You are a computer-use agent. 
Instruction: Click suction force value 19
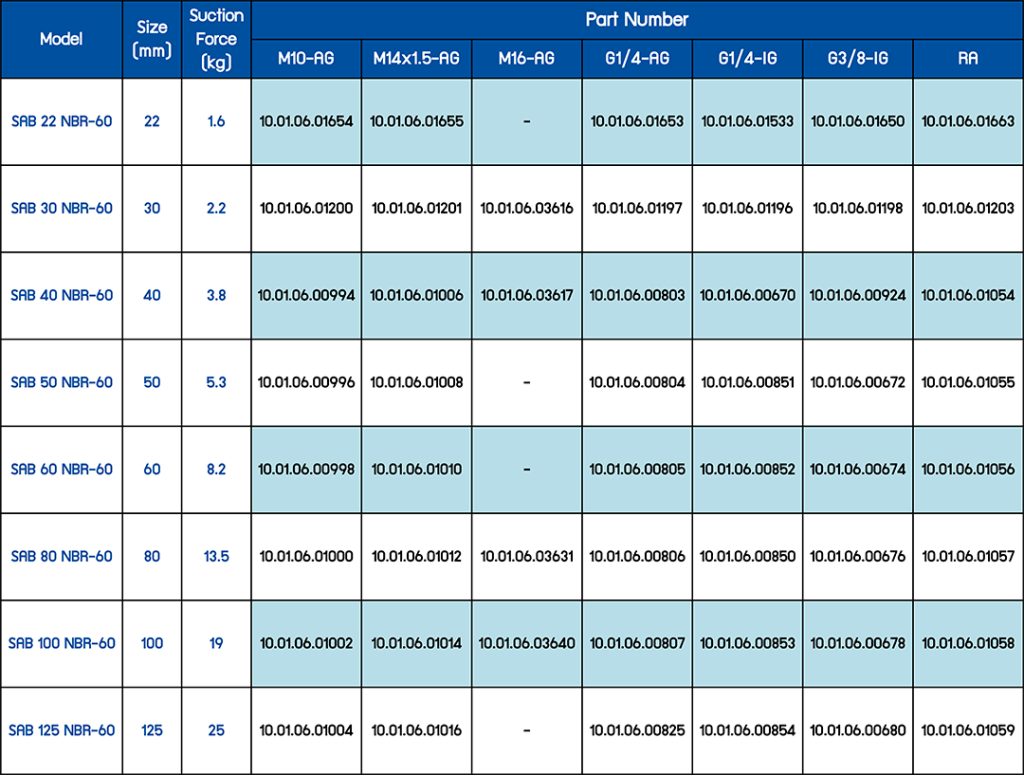click(x=216, y=643)
